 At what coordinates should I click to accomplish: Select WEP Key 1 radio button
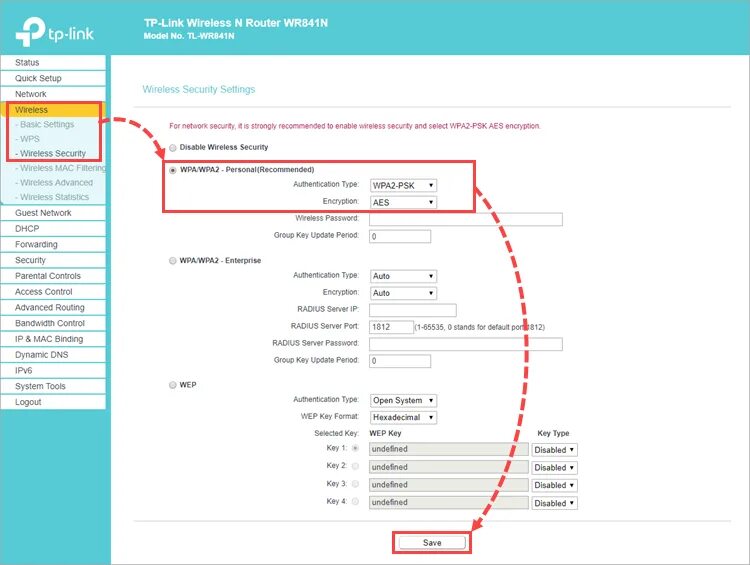[x=355, y=448]
